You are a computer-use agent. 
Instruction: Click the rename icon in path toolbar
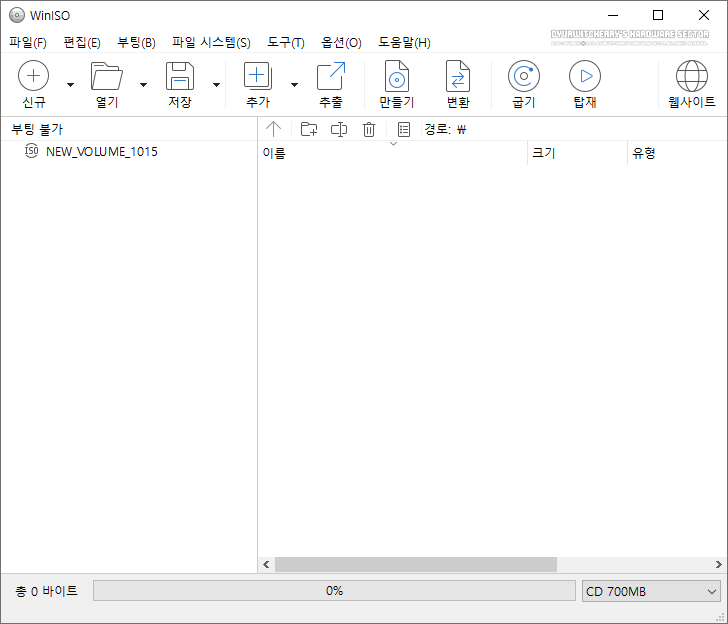click(x=339, y=129)
